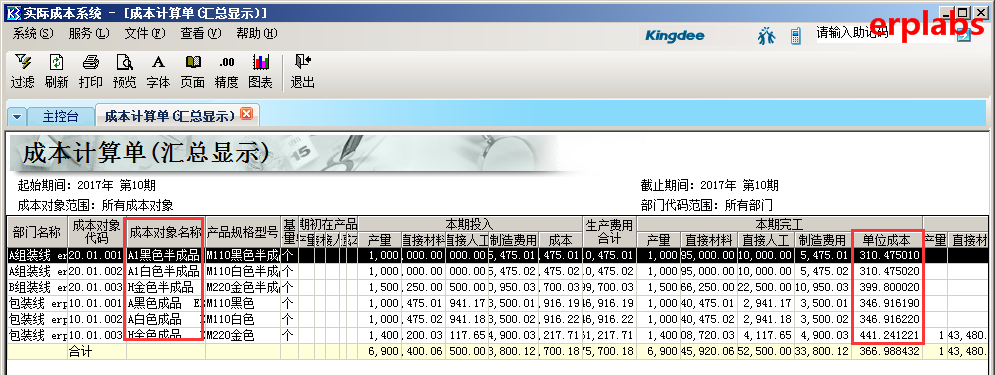Click the 本期完工 group header
The image size is (995, 375).
pos(780,225)
